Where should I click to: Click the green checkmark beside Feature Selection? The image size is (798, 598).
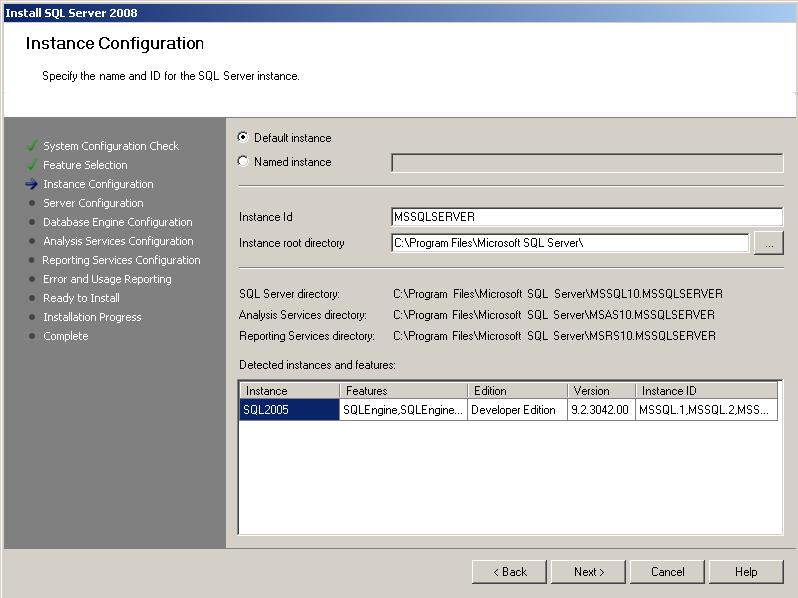(x=32, y=164)
